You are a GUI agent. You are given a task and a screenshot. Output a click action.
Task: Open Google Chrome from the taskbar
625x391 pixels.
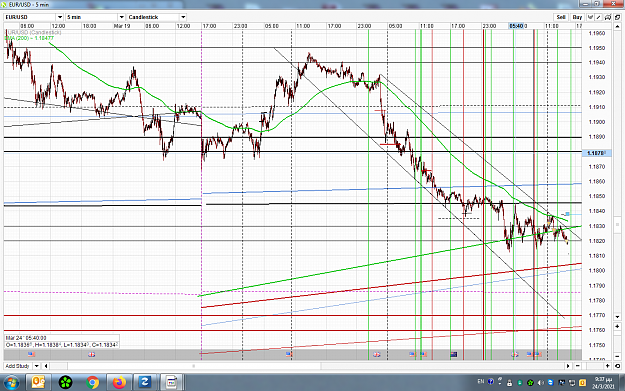[92, 383]
